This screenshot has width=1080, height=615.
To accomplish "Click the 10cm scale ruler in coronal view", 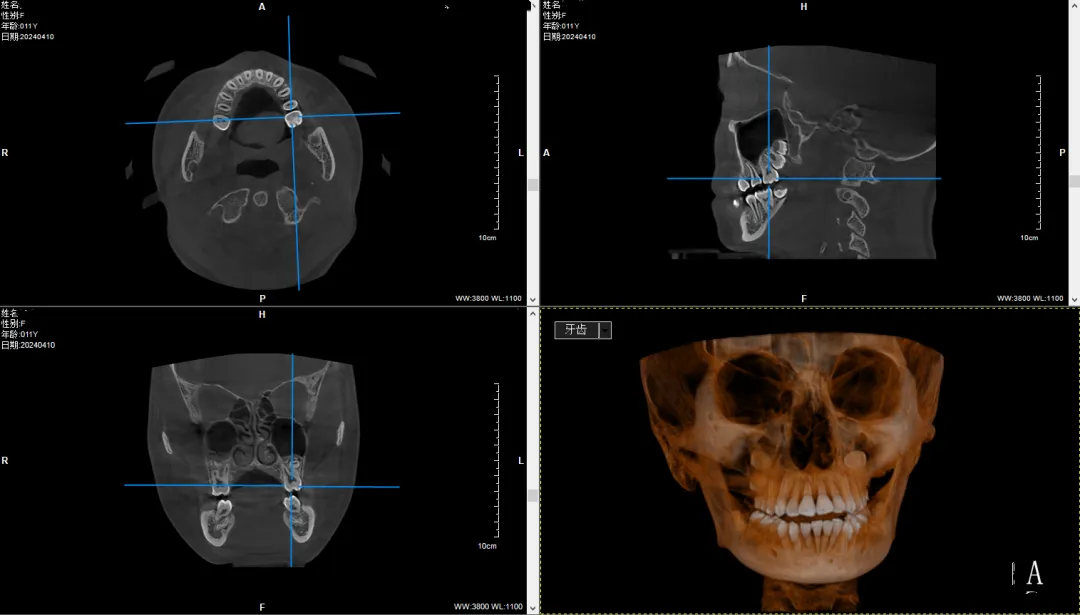I will (497, 462).
